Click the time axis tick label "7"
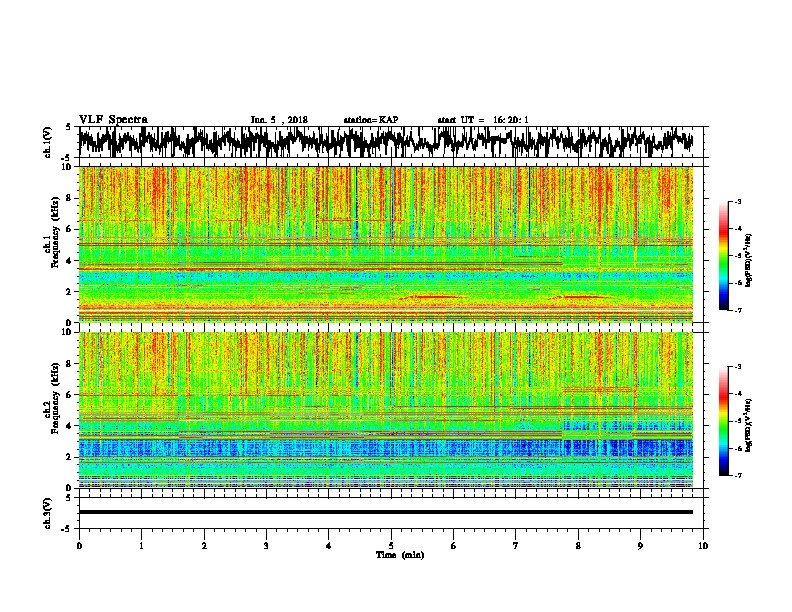The width and height of the screenshot is (792, 612). 516,546
